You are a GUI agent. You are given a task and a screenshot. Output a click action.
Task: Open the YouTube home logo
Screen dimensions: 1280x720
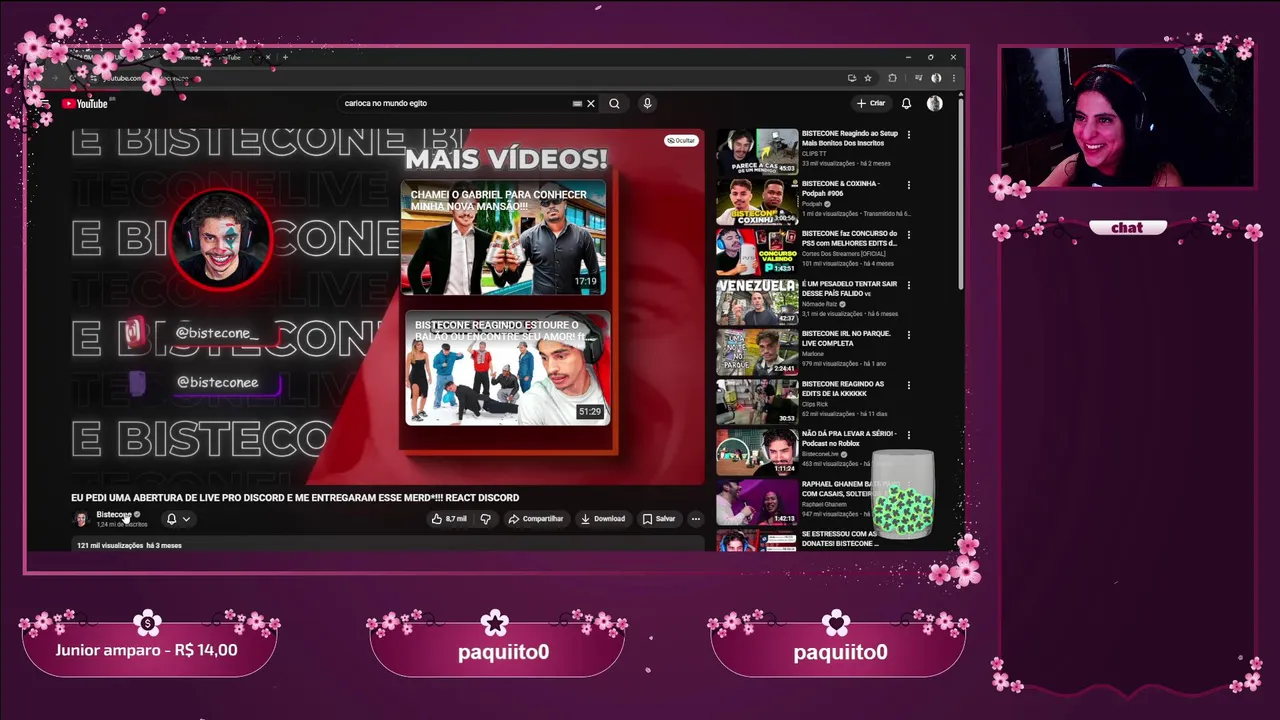tap(85, 103)
